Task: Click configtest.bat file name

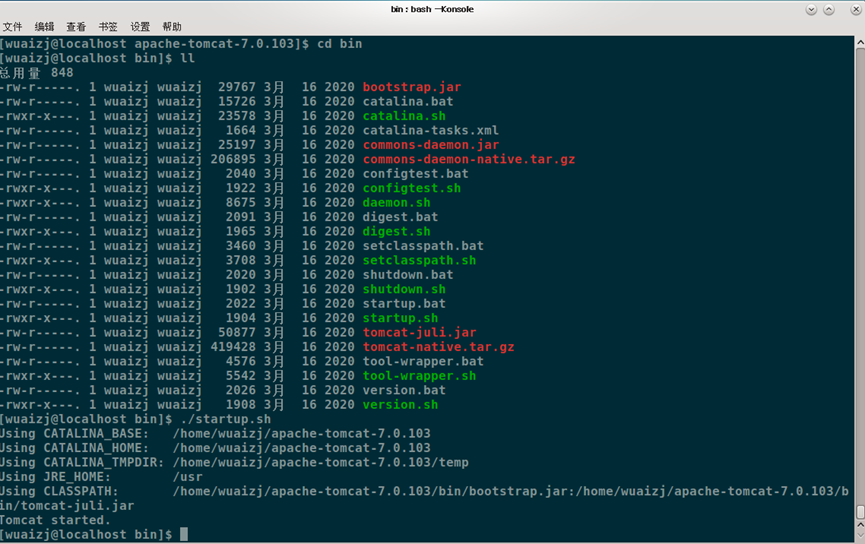Action: click(415, 174)
